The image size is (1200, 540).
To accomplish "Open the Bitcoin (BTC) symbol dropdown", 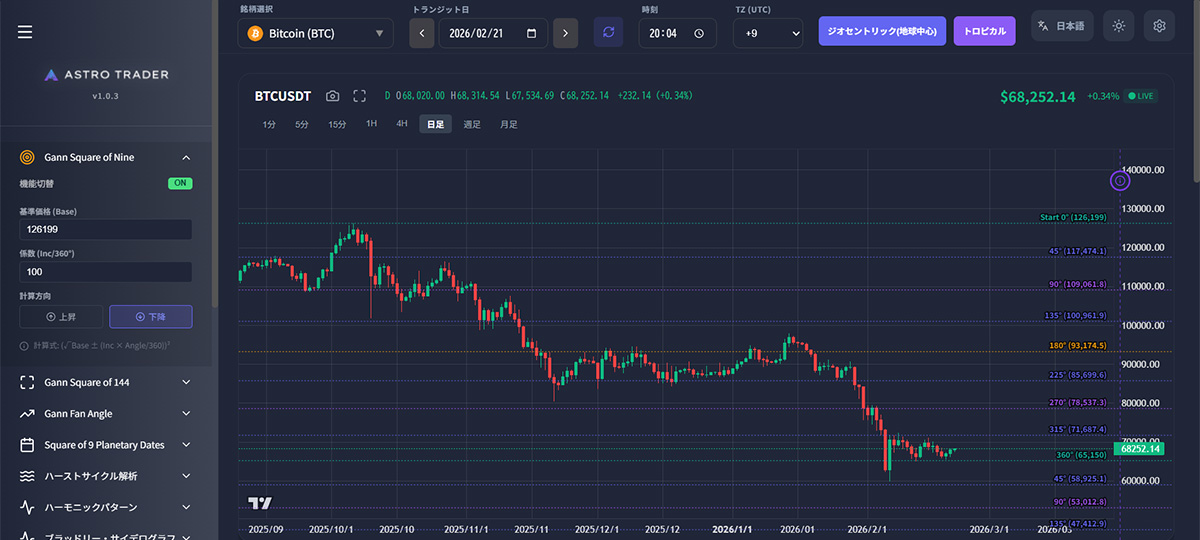I will pos(316,33).
